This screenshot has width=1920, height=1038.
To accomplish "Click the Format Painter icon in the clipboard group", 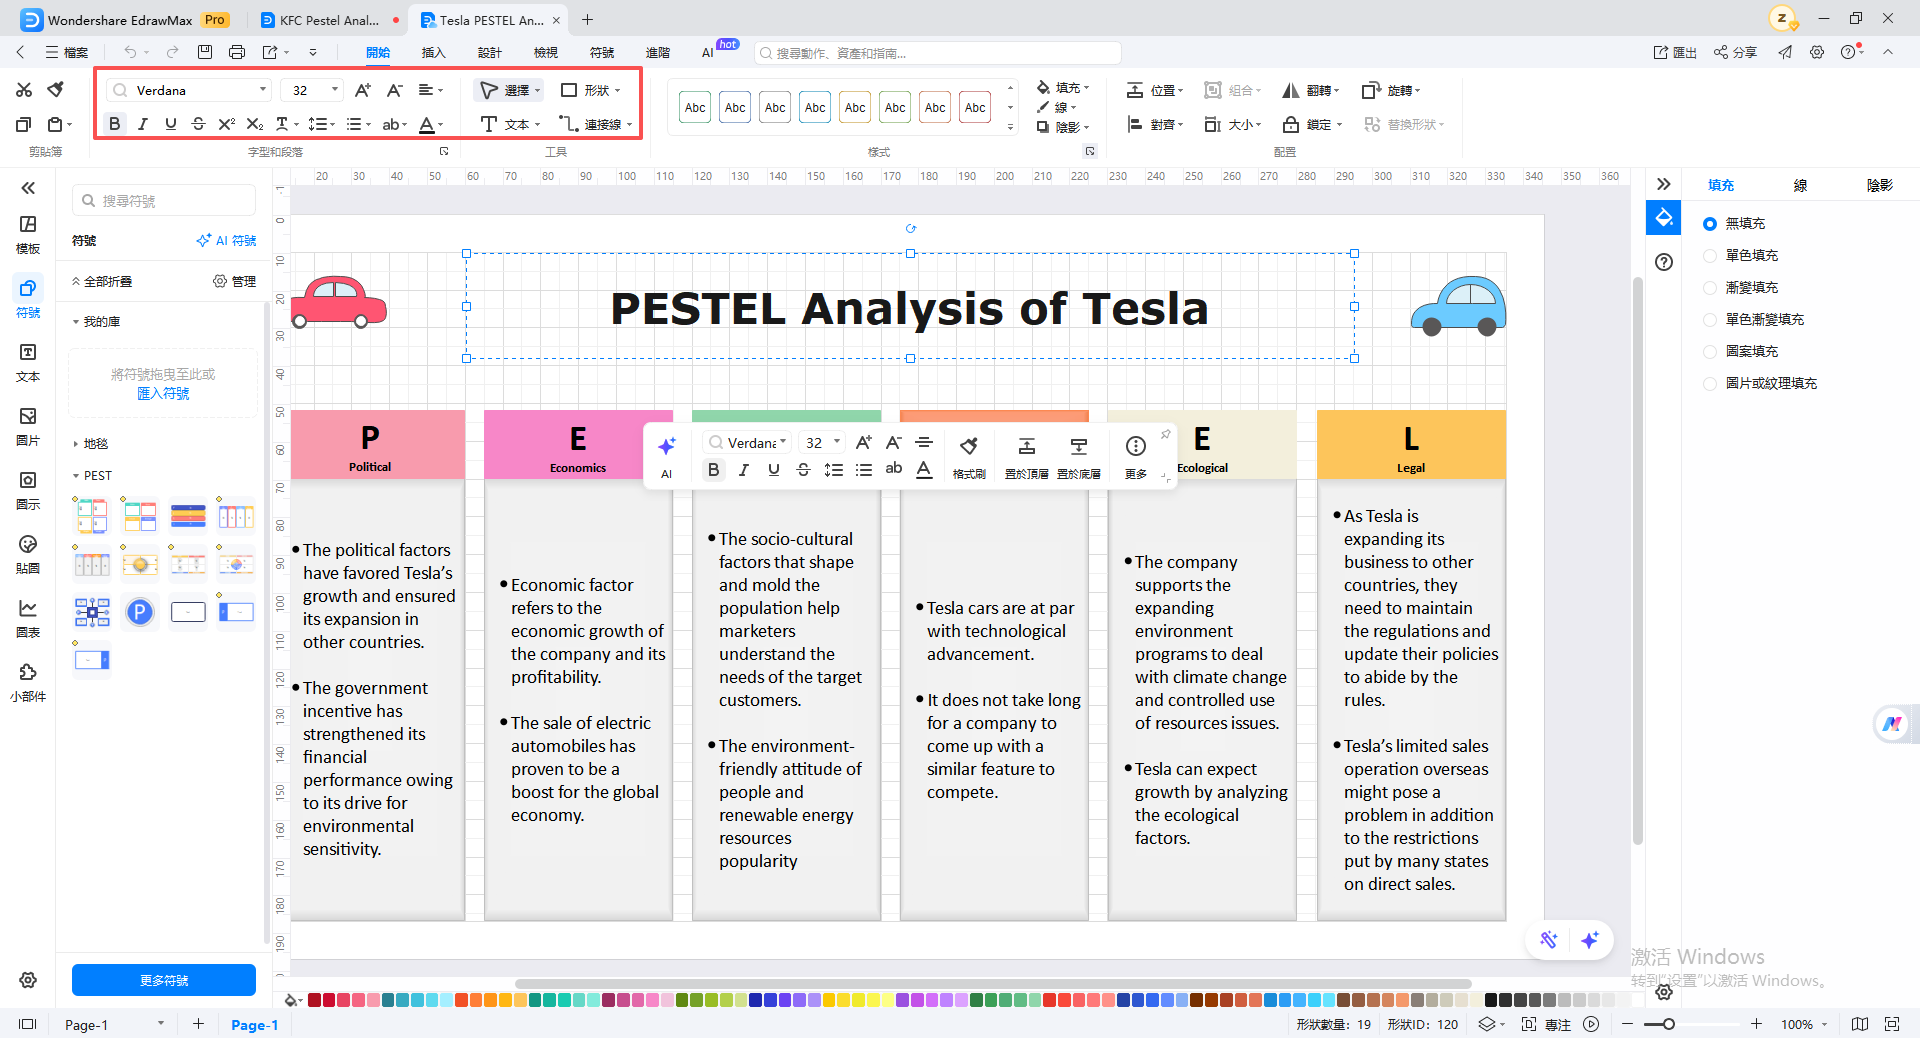I will [56, 90].
